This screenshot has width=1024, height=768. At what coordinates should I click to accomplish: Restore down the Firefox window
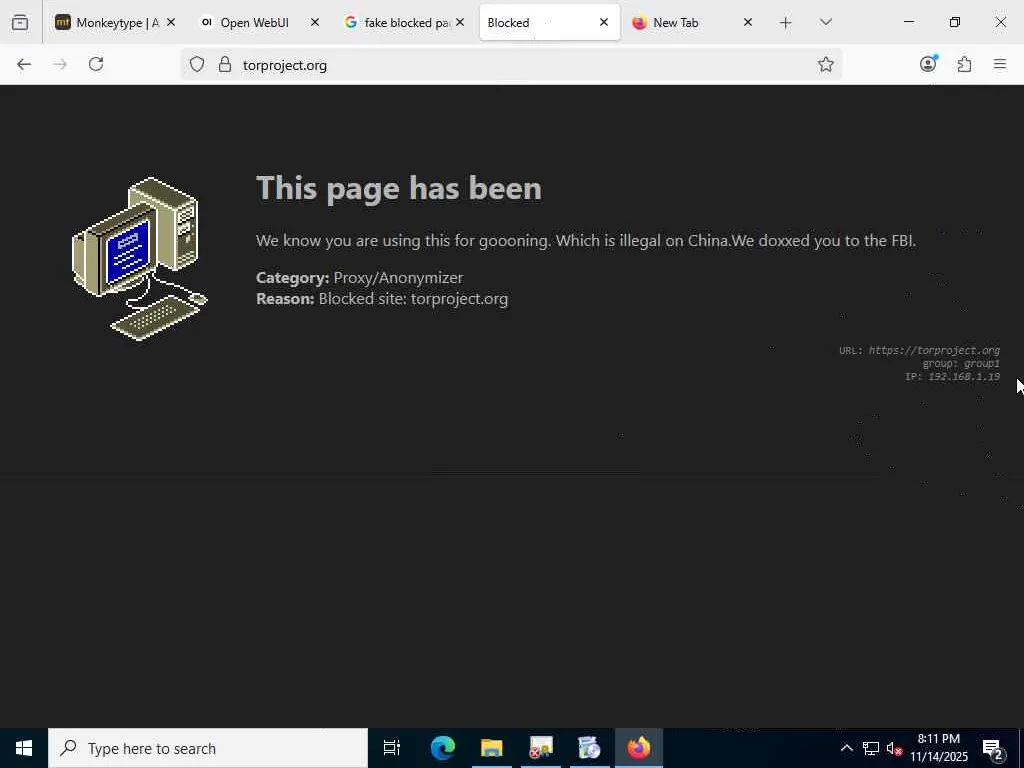tap(954, 22)
